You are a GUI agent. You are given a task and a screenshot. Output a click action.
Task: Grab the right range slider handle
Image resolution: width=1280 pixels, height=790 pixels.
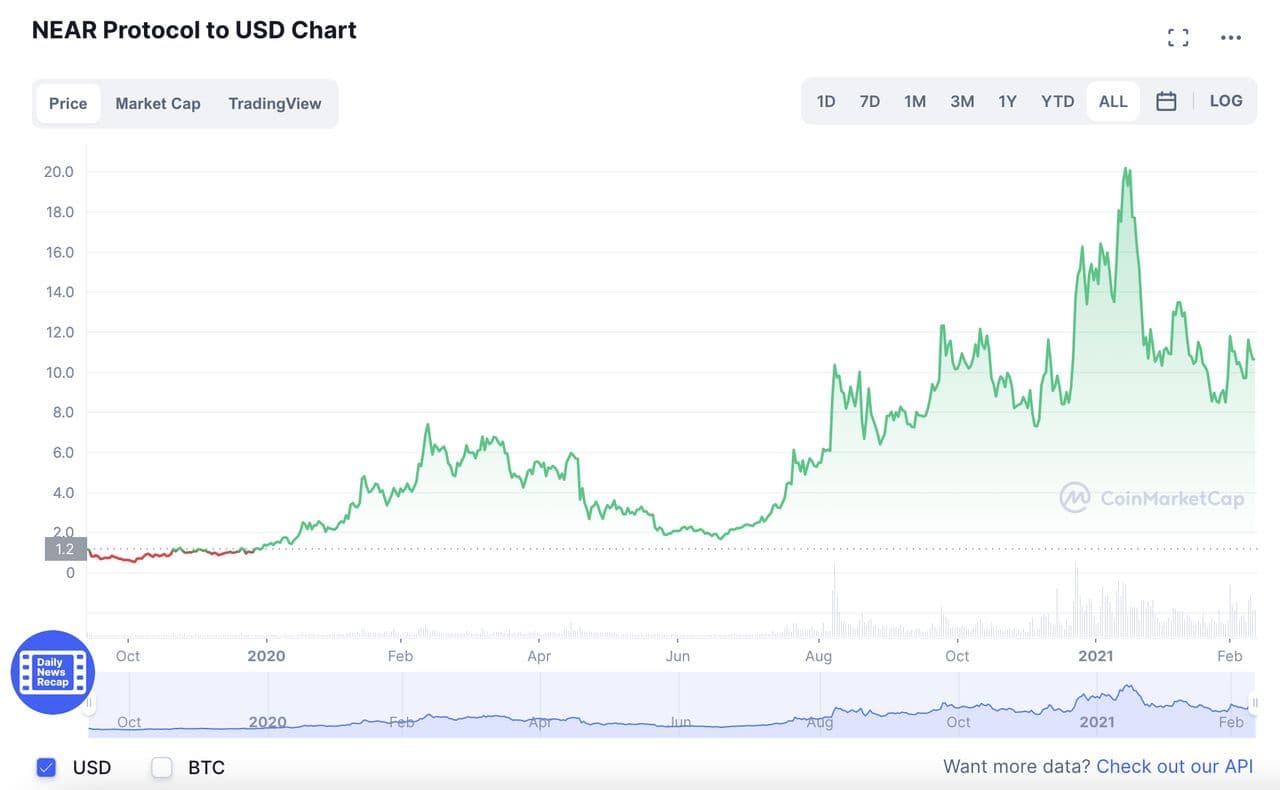coord(1254,704)
